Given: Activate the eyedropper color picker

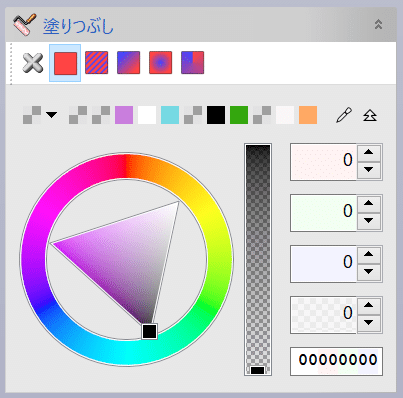Looking at the screenshot, I should pos(344,115).
